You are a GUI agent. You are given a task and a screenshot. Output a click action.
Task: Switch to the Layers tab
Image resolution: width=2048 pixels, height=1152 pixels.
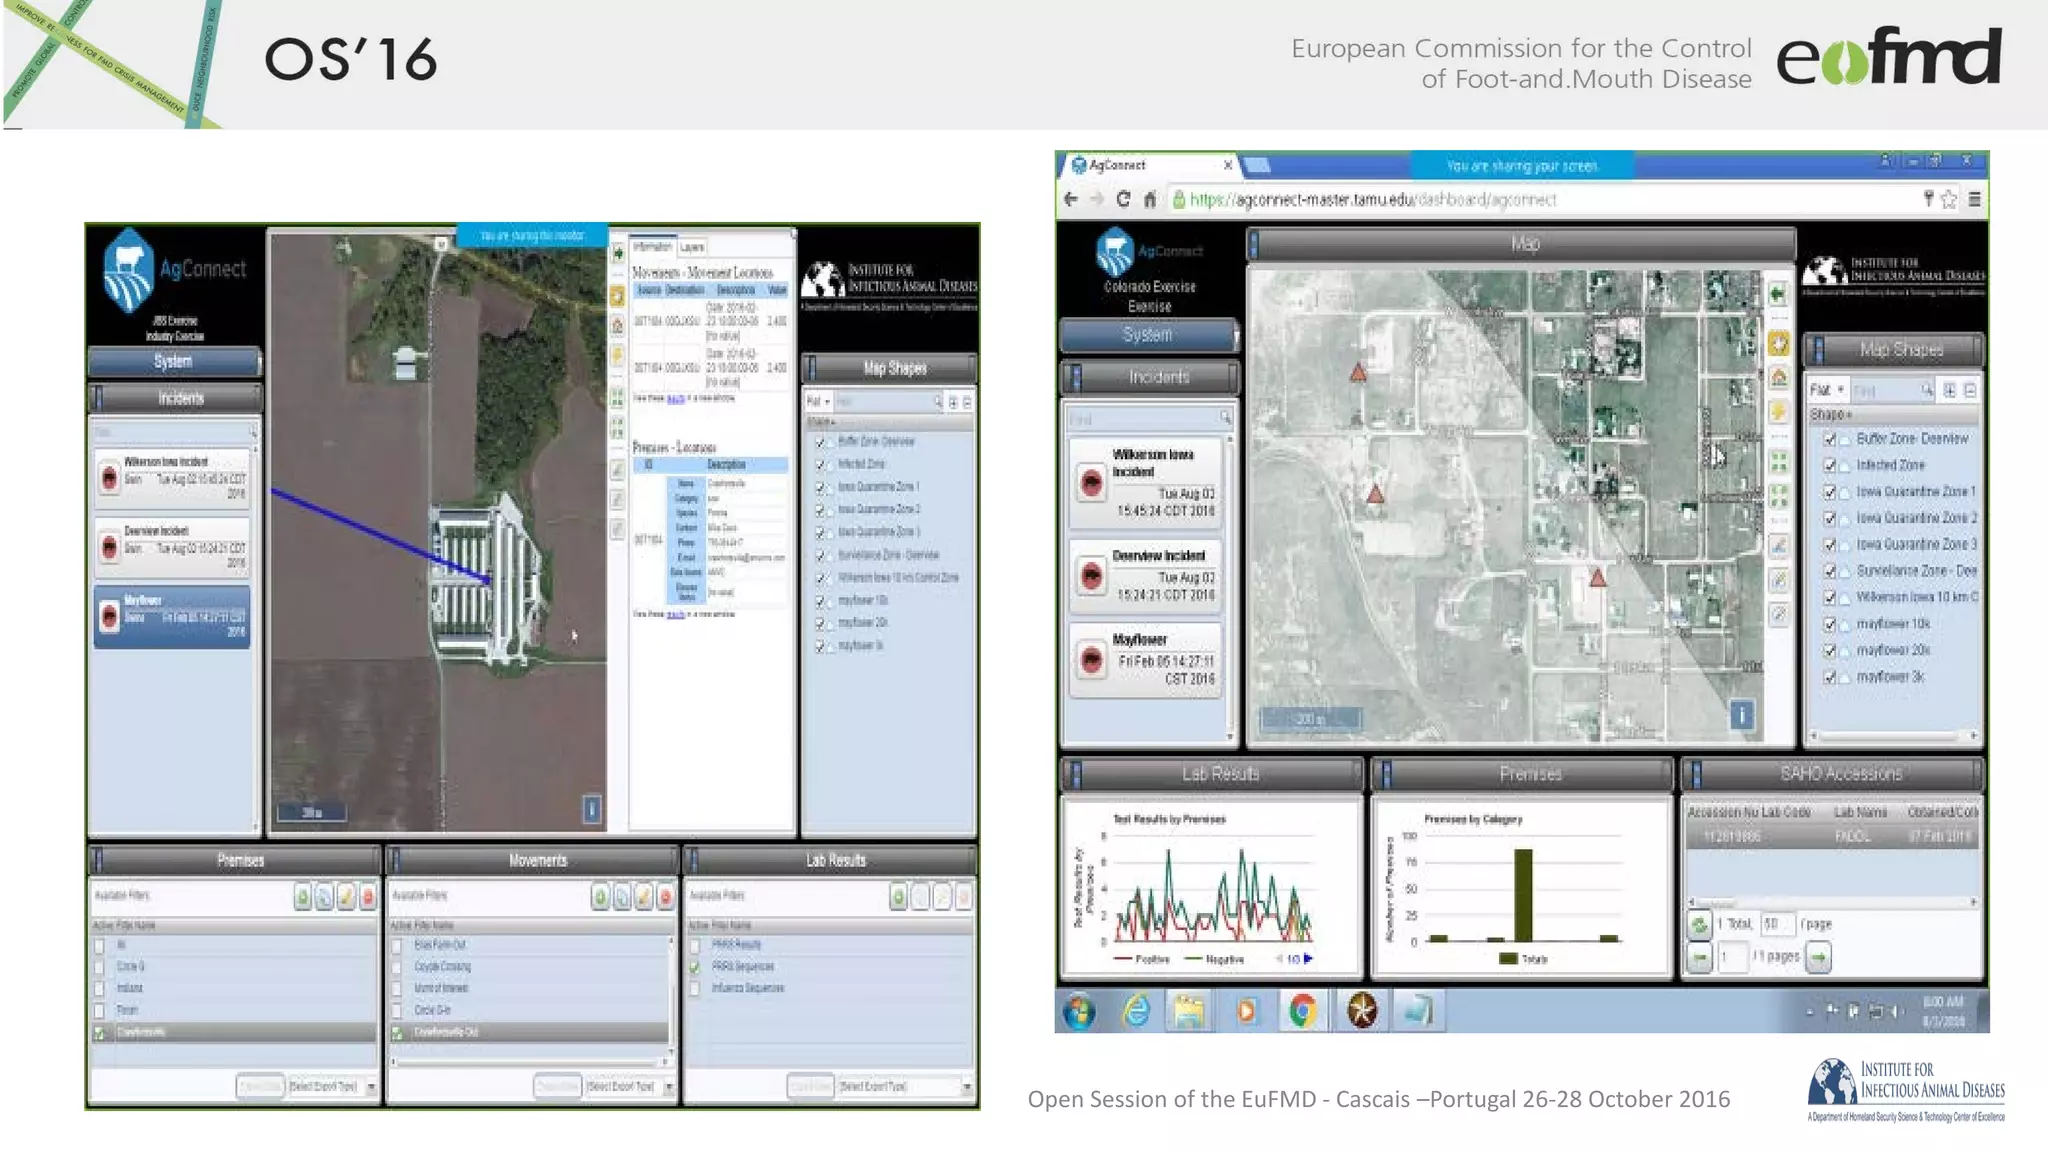tap(692, 246)
